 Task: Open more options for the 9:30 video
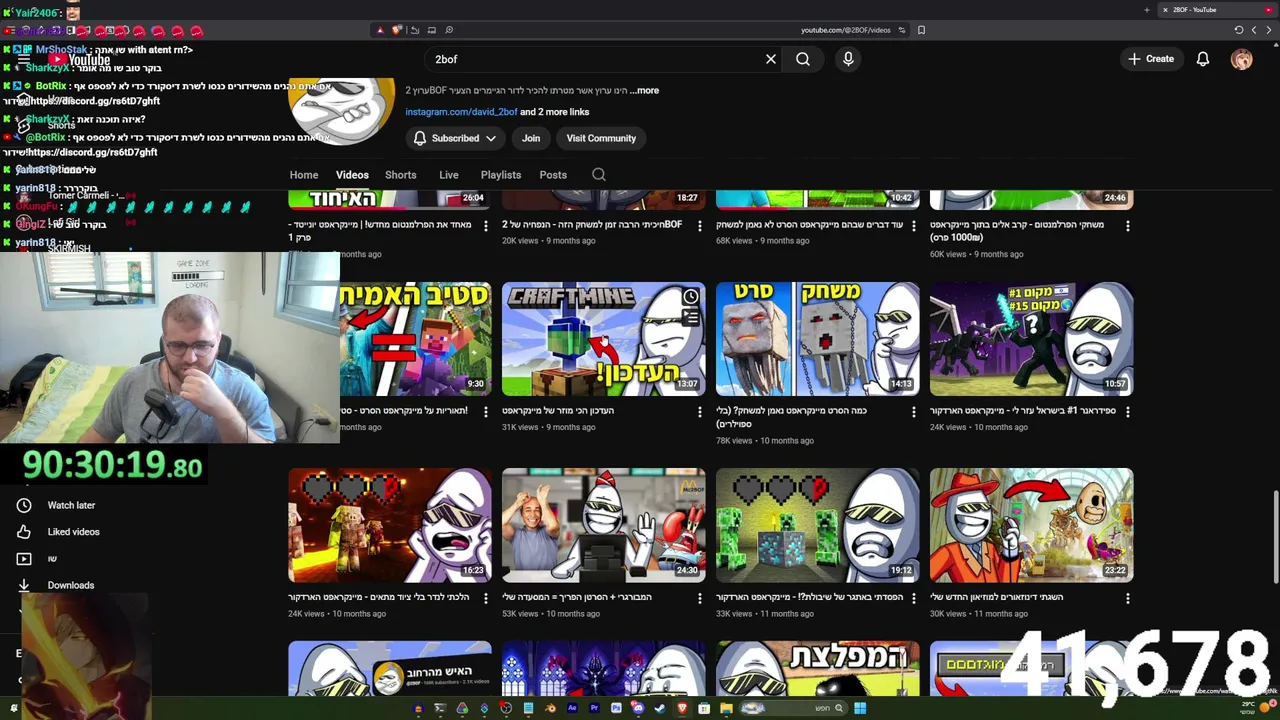[486, 412]
